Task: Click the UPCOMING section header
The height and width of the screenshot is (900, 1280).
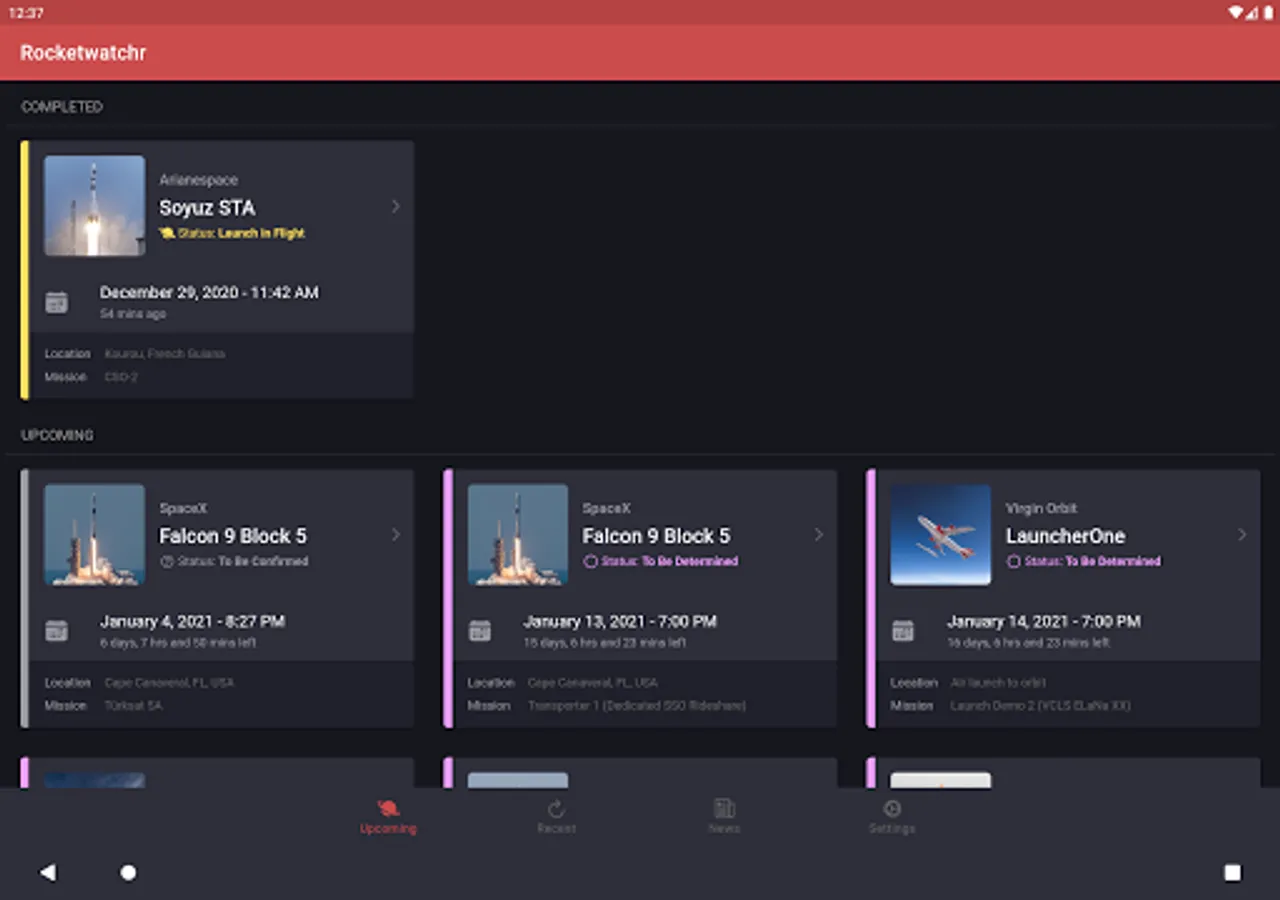Action: 57,435
